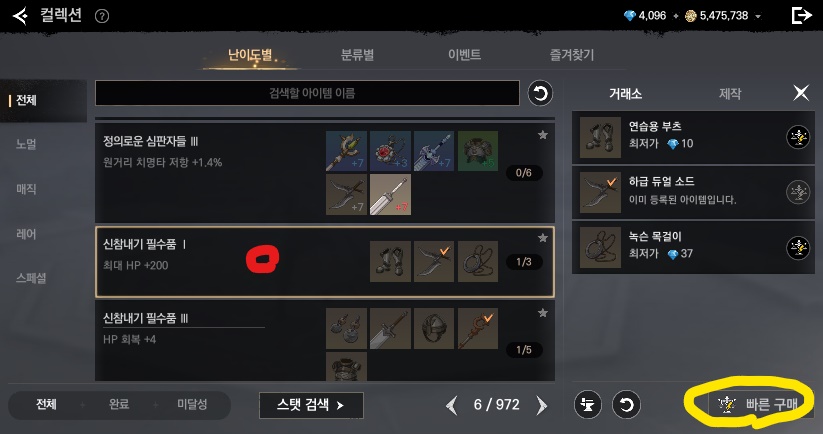
Task: Click the refresh icon next to anvil button
Action: (x=626, y=405)
